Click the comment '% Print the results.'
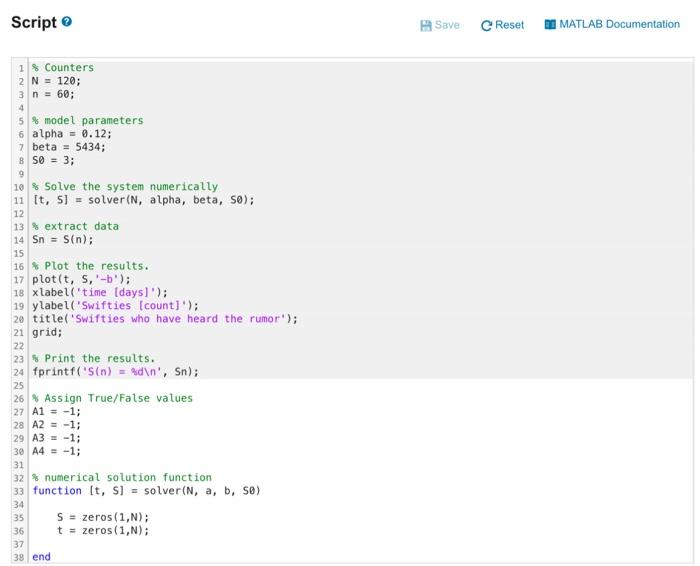Screen dimensions: 700x566 tap(93, 358)
